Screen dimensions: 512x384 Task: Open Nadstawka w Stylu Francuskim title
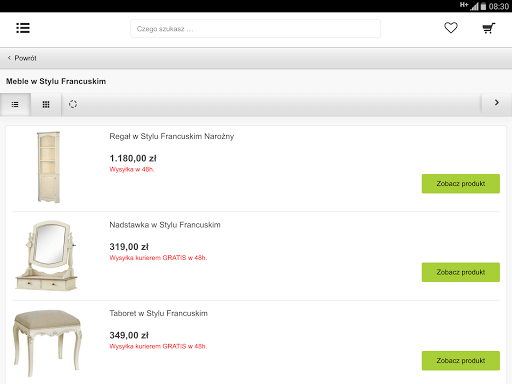click(x=165, y=225)
